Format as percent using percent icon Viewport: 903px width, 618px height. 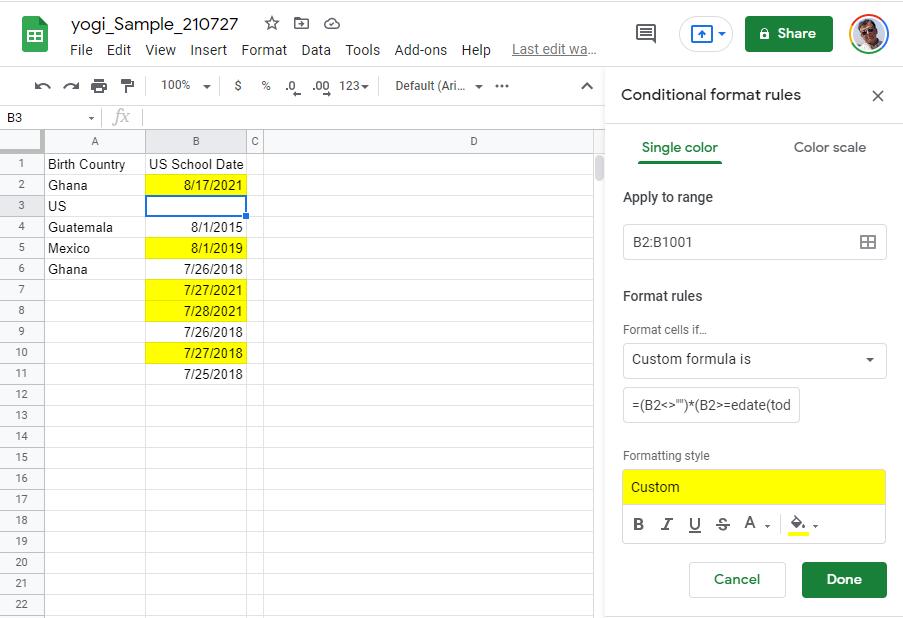pos(264,86)
